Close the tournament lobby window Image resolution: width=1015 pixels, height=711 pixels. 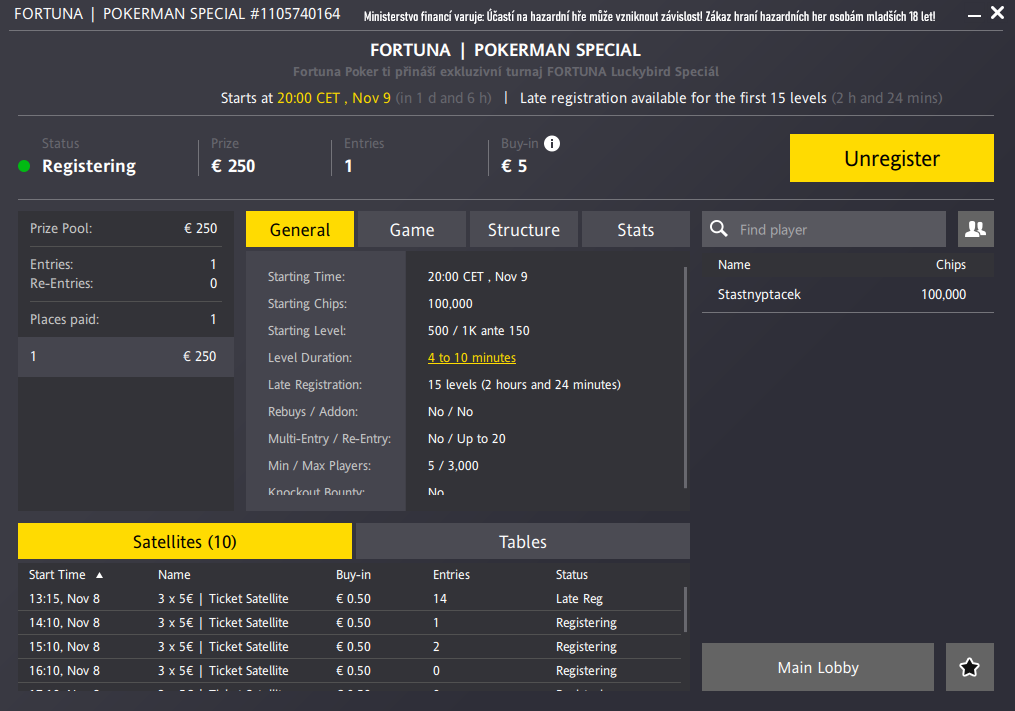998,13
